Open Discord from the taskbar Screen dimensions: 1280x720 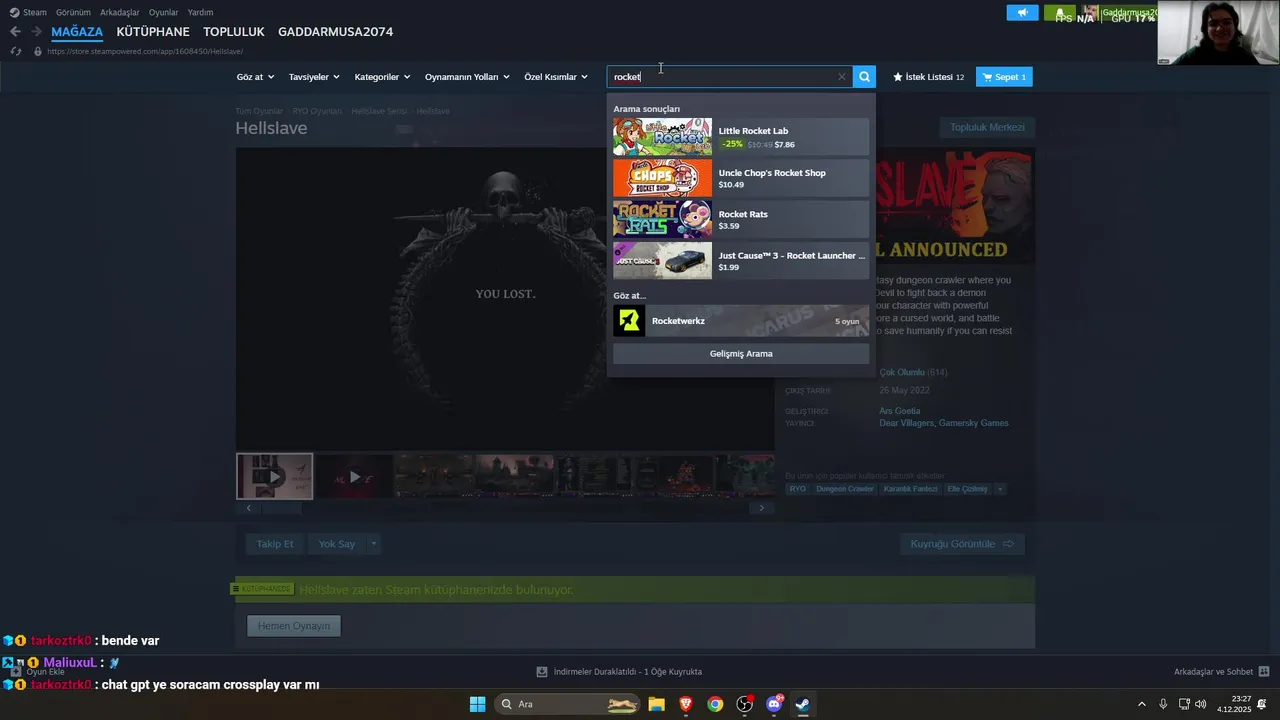click(x=774, y=704)
